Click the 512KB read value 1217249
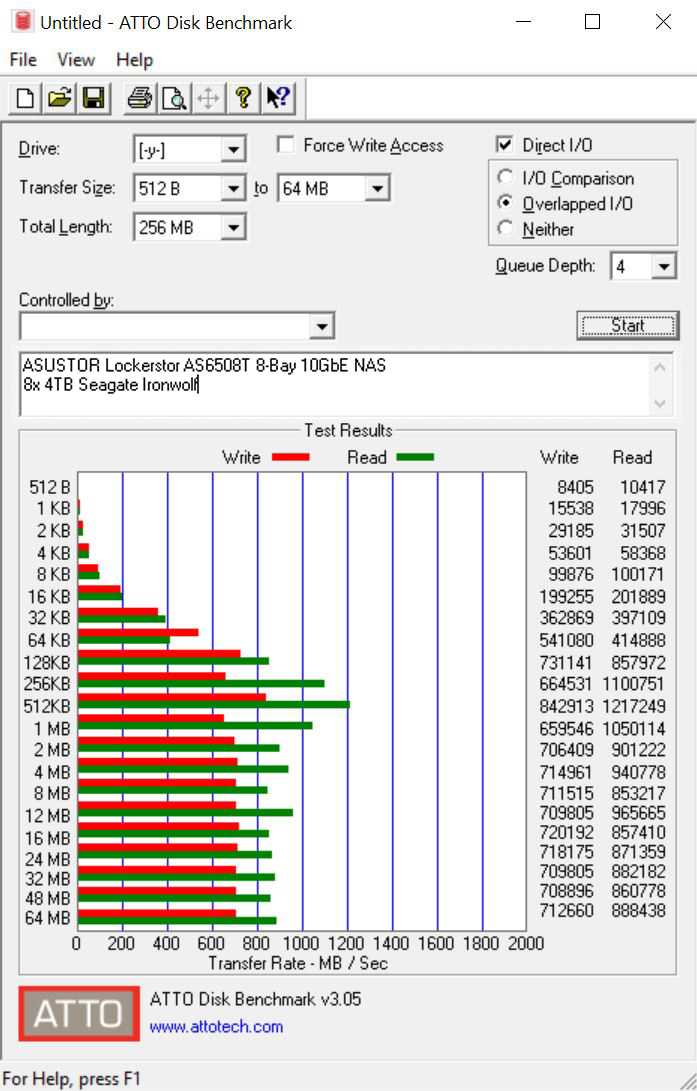The image size is (697, 1091). point(634,706)
